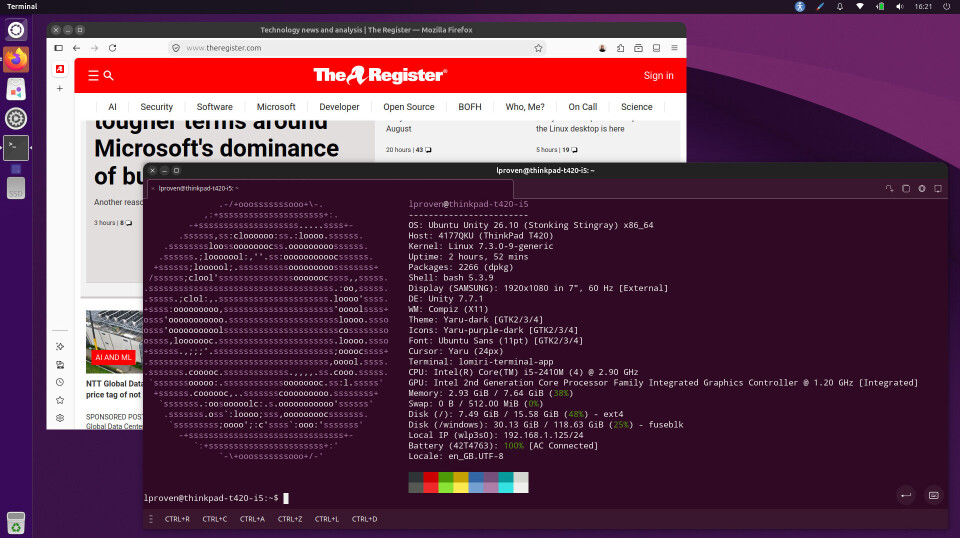The height and width of the screenshot is (538, 960).
Task: Toggle terminal on-screen keyboard button
Action: tap(934, 495)
